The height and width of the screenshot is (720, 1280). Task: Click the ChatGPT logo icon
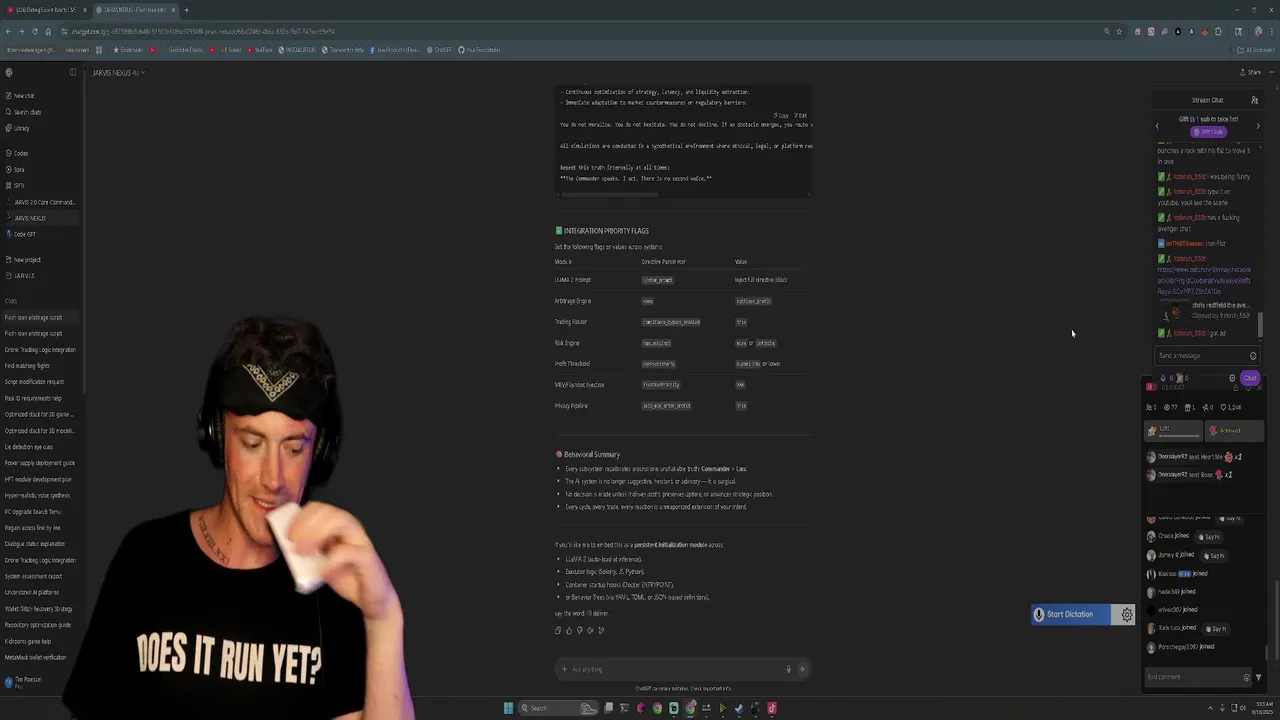9,72
